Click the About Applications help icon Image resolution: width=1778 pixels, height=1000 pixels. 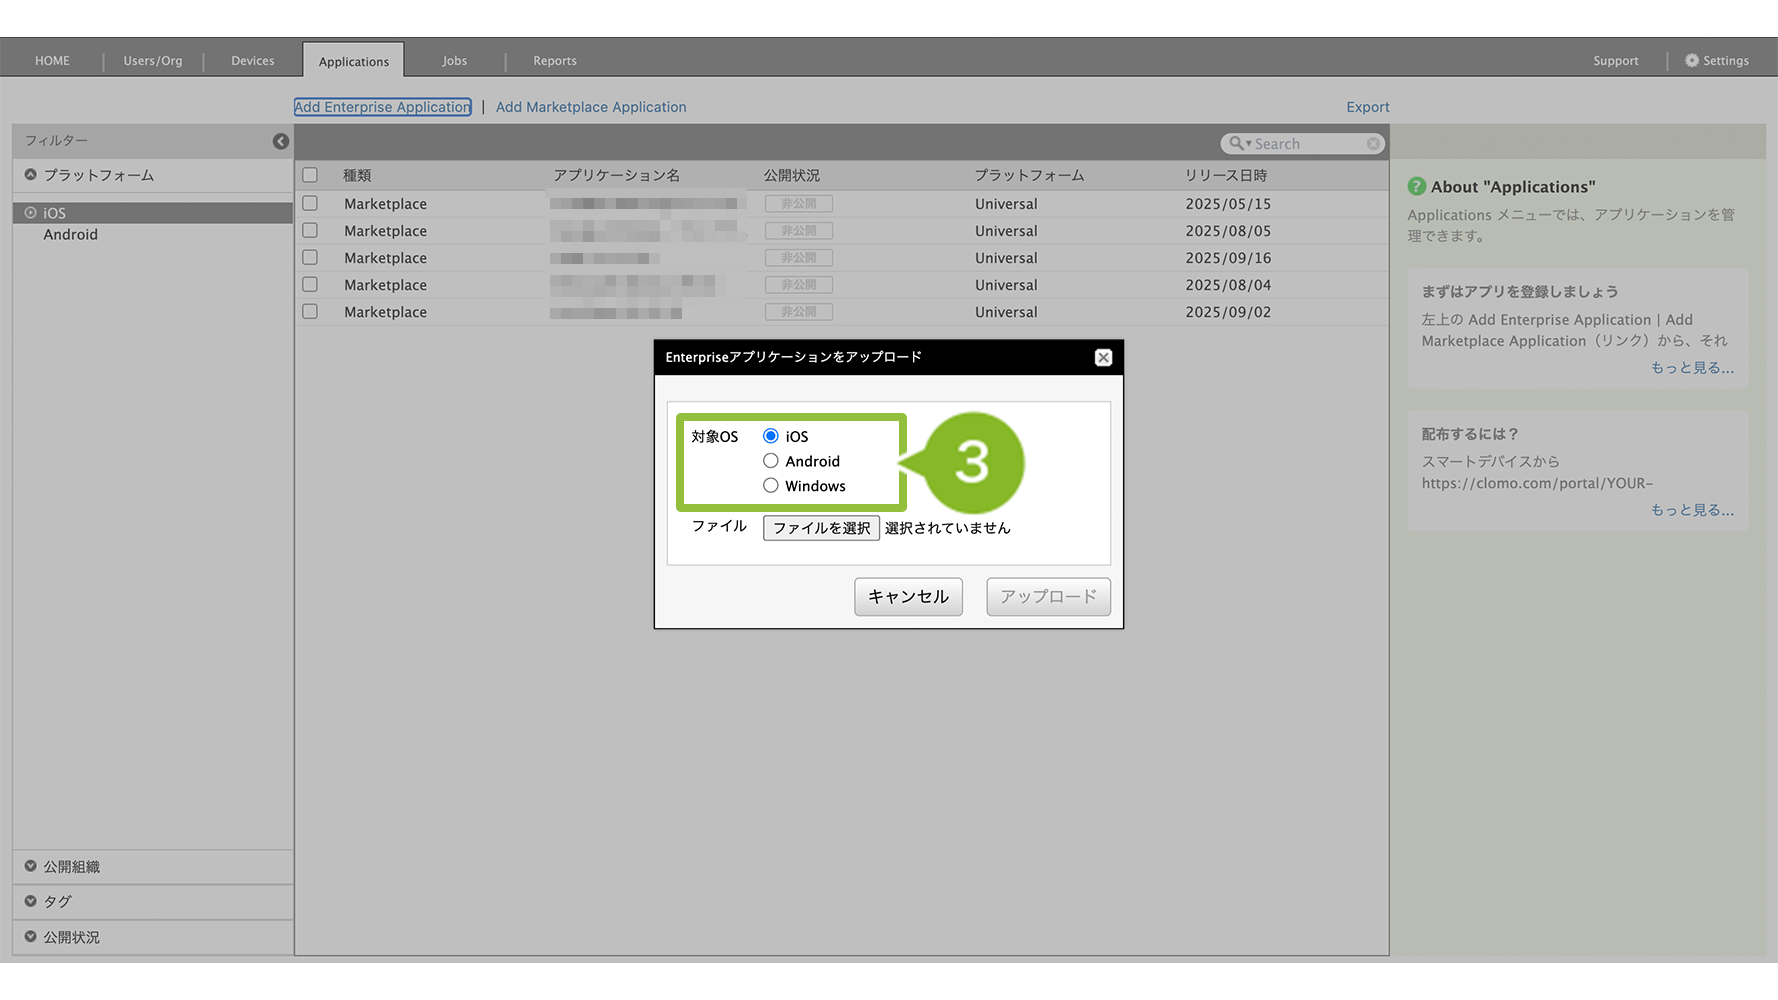[x=1416, y=187]
